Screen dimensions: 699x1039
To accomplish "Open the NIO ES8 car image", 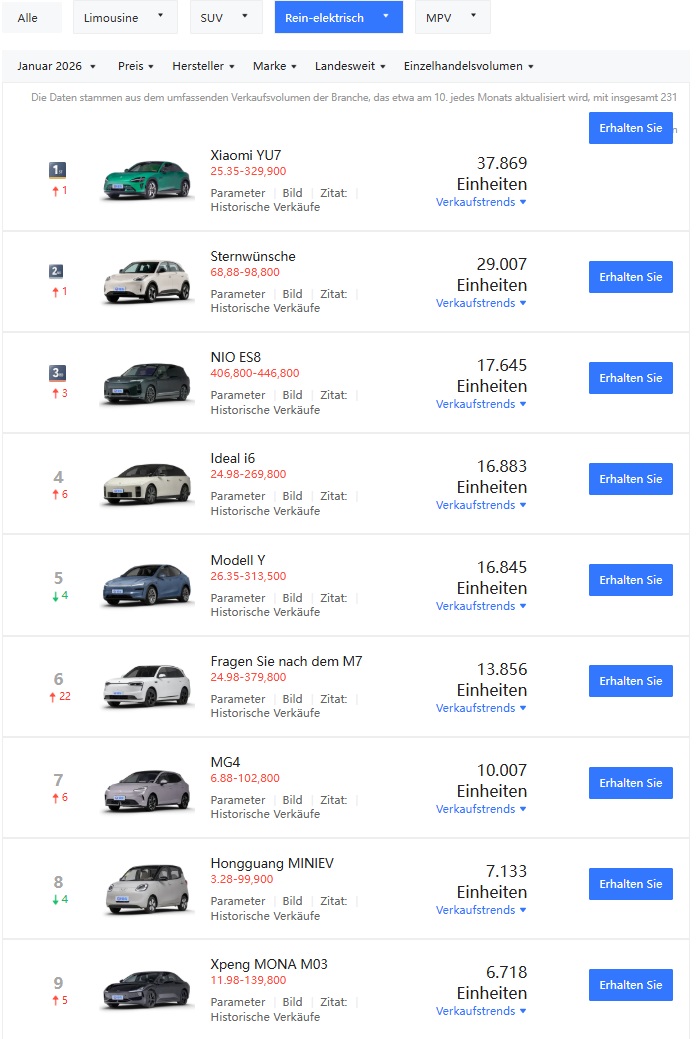I will [147, 384].
